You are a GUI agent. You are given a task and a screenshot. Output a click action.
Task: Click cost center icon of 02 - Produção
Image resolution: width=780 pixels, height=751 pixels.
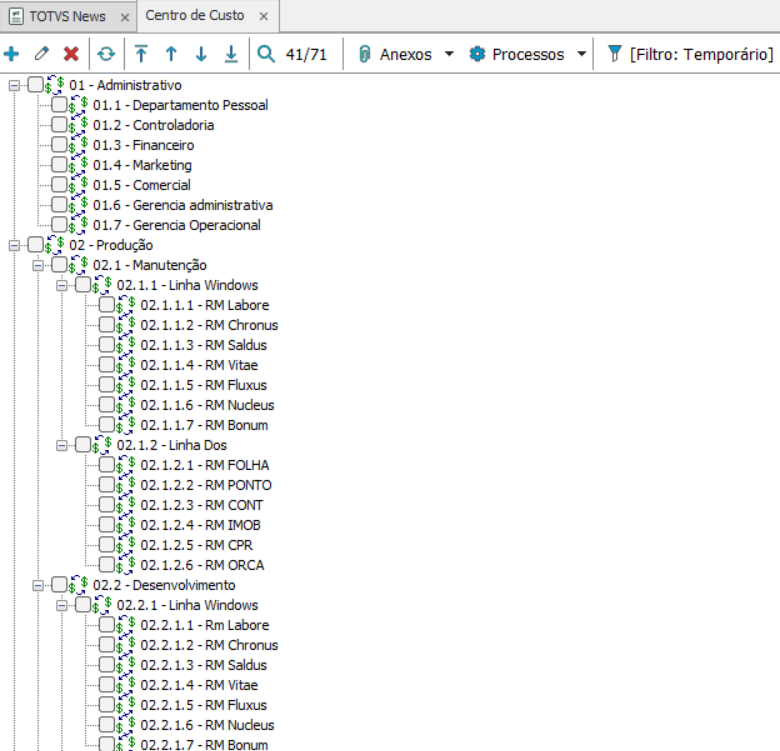coord(55,245)
